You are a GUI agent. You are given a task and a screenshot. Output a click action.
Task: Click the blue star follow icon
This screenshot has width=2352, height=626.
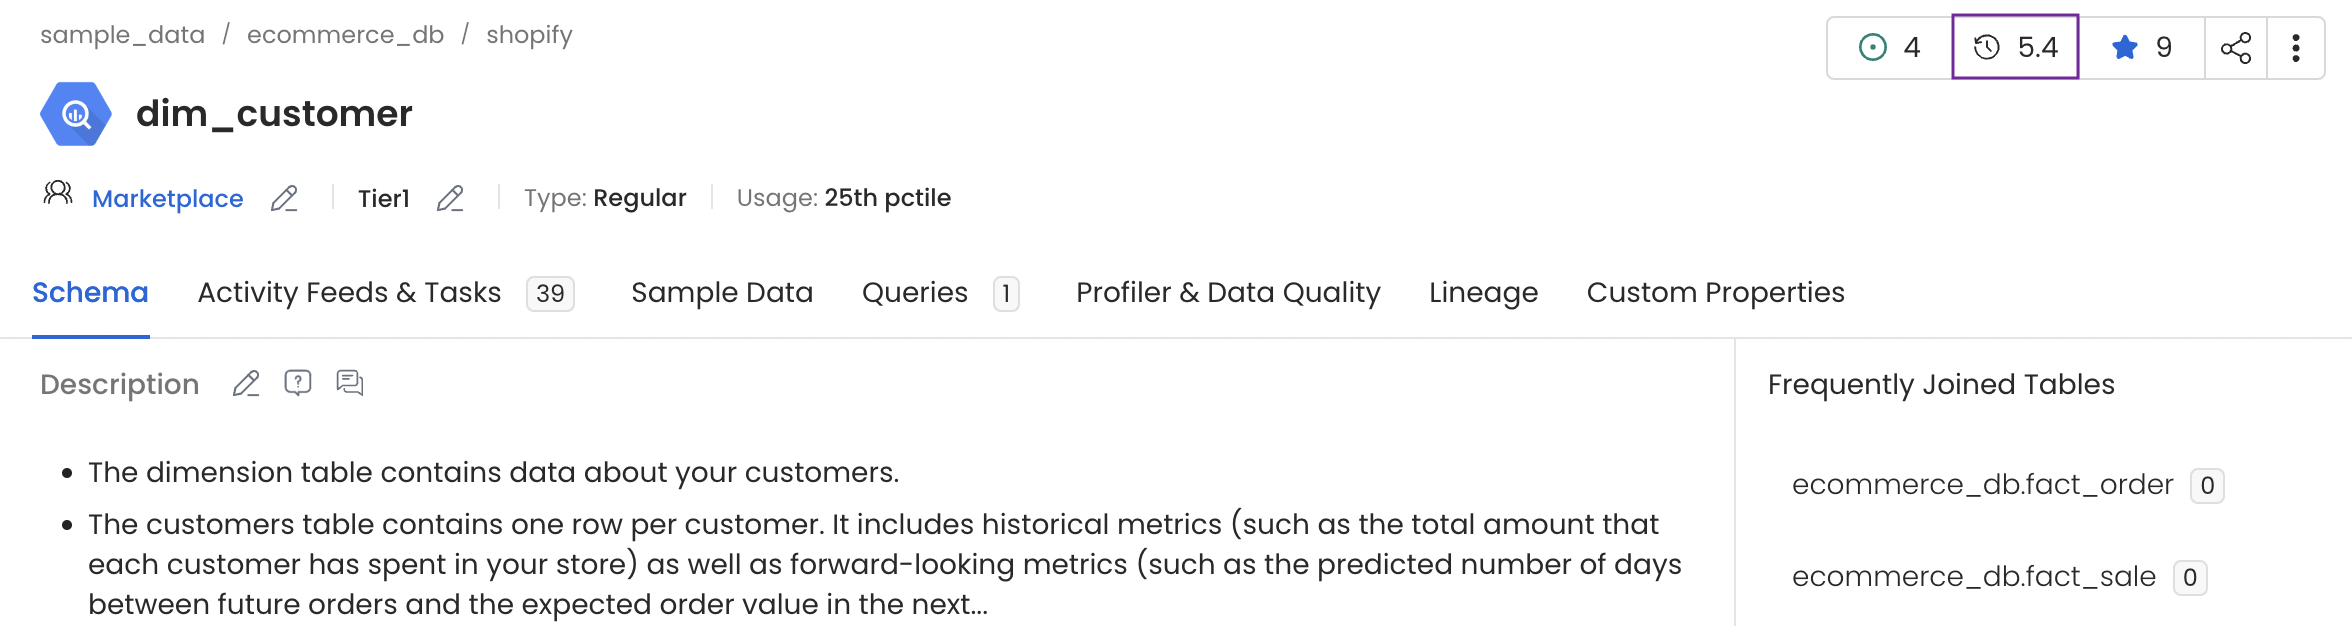[x=2125, y=47]
